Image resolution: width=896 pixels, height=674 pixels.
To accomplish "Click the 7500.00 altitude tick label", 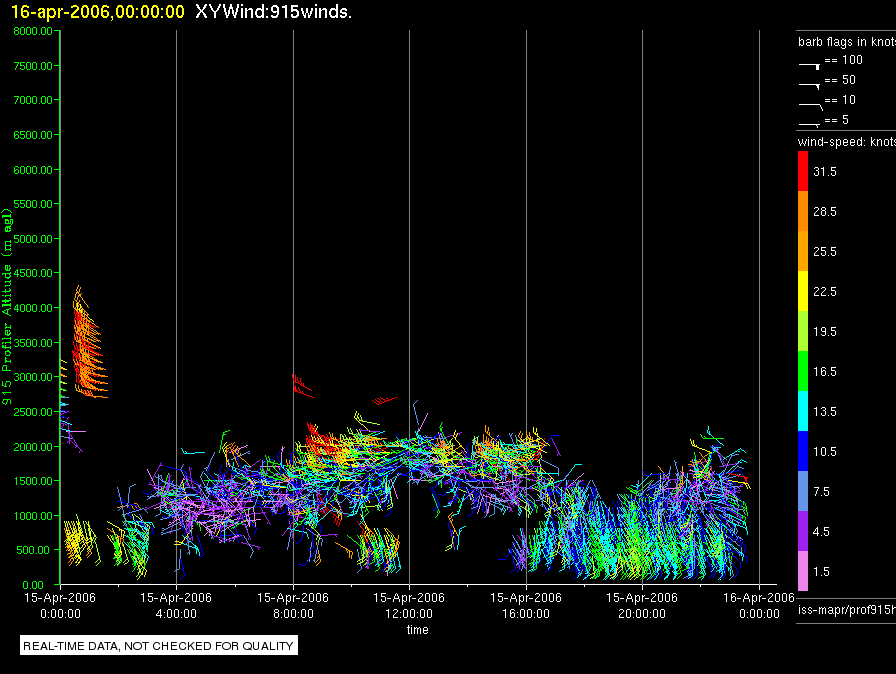I will pyautogui.click(x=33, y=66).
